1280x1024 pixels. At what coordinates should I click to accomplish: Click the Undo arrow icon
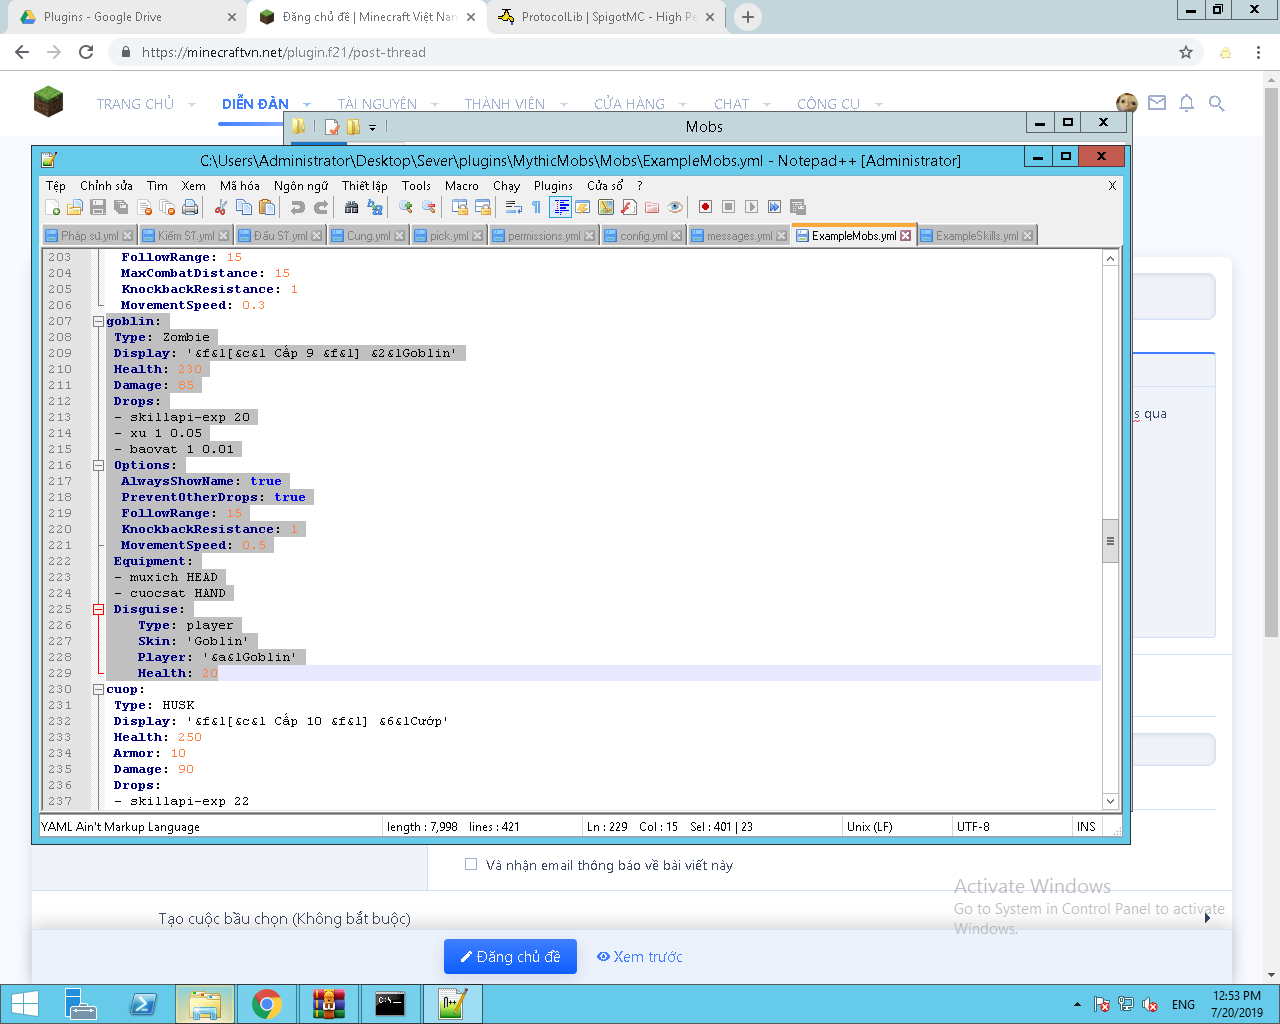(297, 207)
